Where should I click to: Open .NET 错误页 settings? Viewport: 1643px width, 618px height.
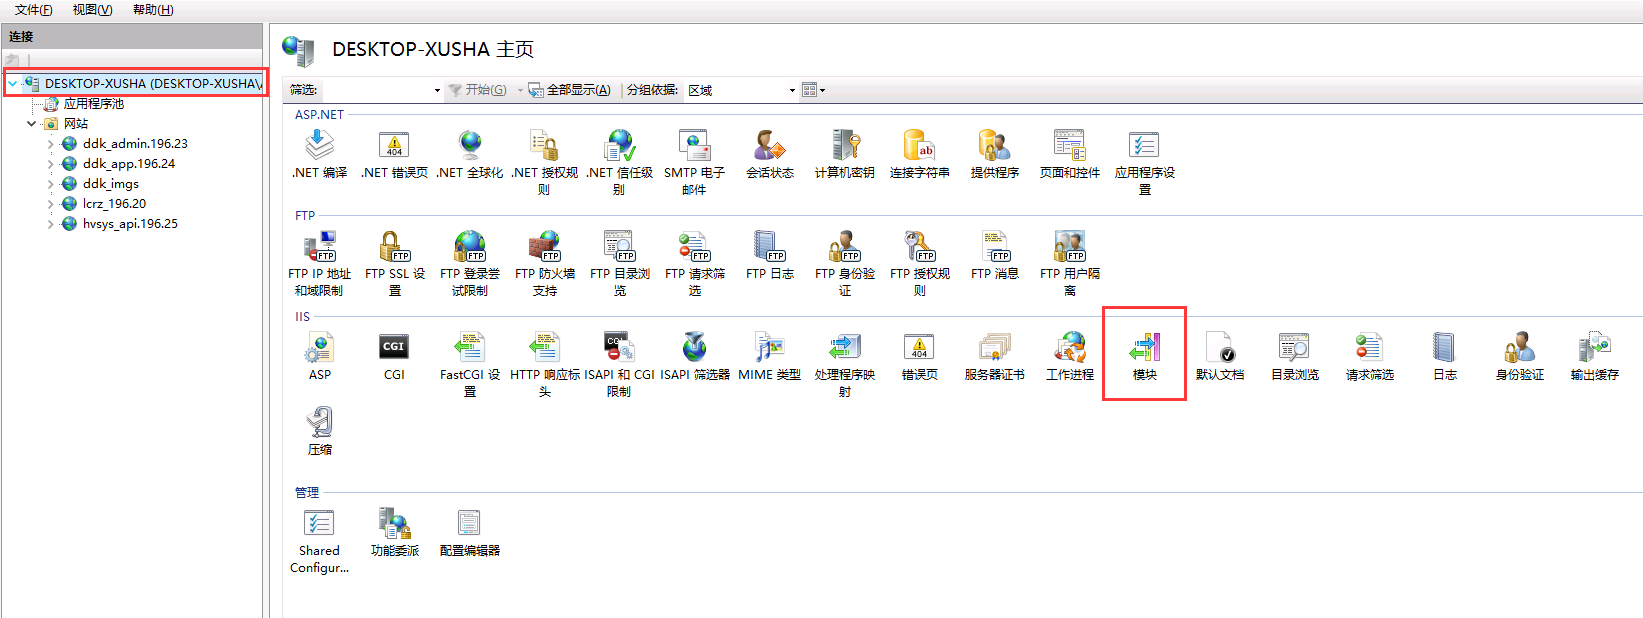pyautogui.click(x=395, y=155)
